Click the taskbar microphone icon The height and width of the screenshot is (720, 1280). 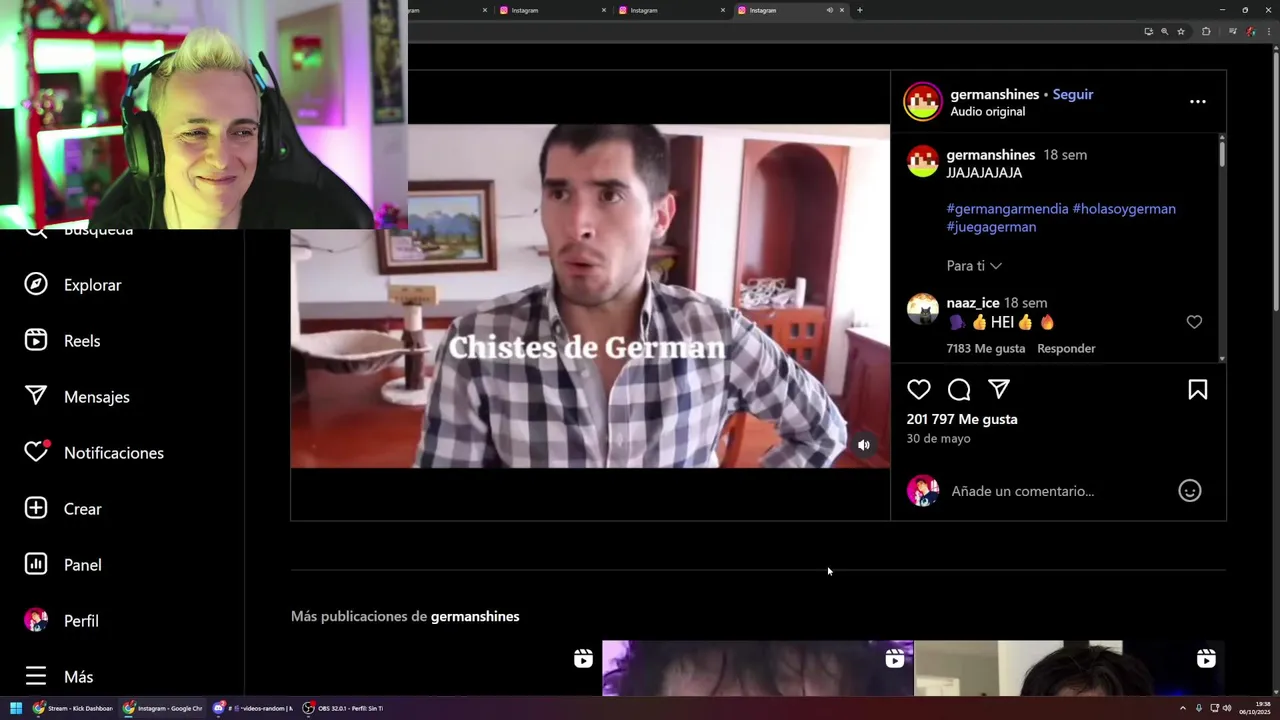click(x=1199, y=708)
